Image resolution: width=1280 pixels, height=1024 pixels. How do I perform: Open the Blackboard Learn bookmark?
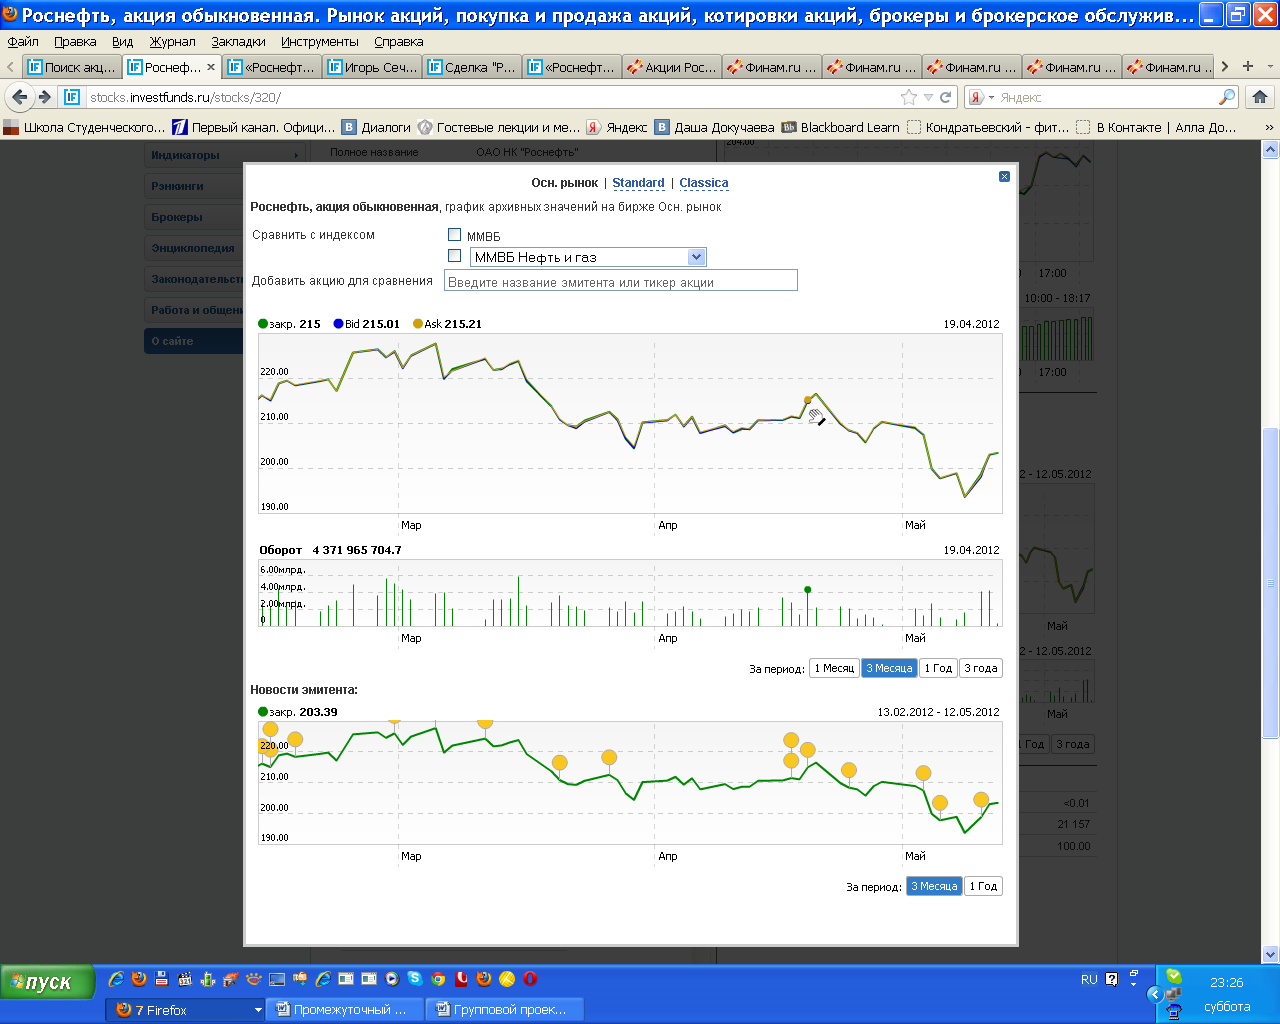click(x=840, y=127)
